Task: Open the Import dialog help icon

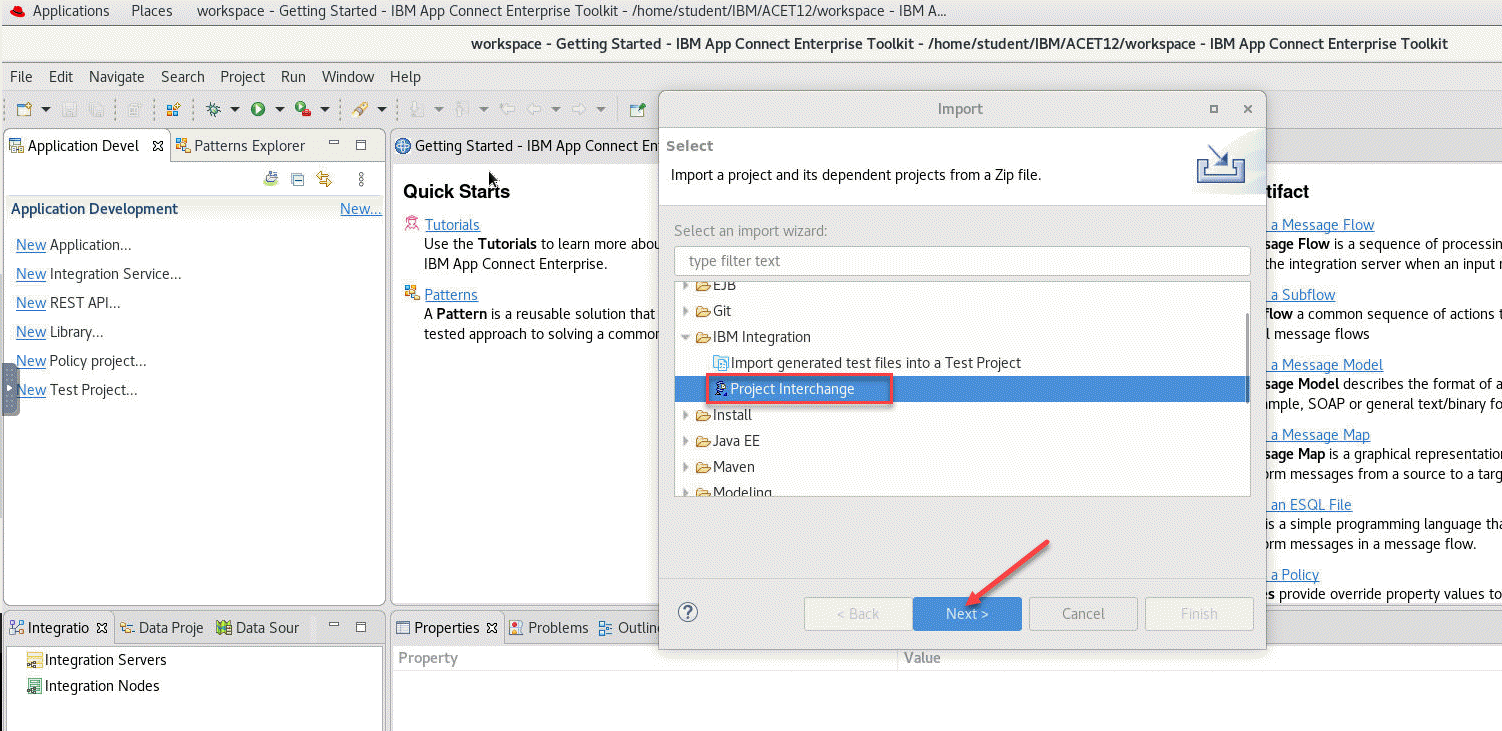Action: tap(688, 613)
